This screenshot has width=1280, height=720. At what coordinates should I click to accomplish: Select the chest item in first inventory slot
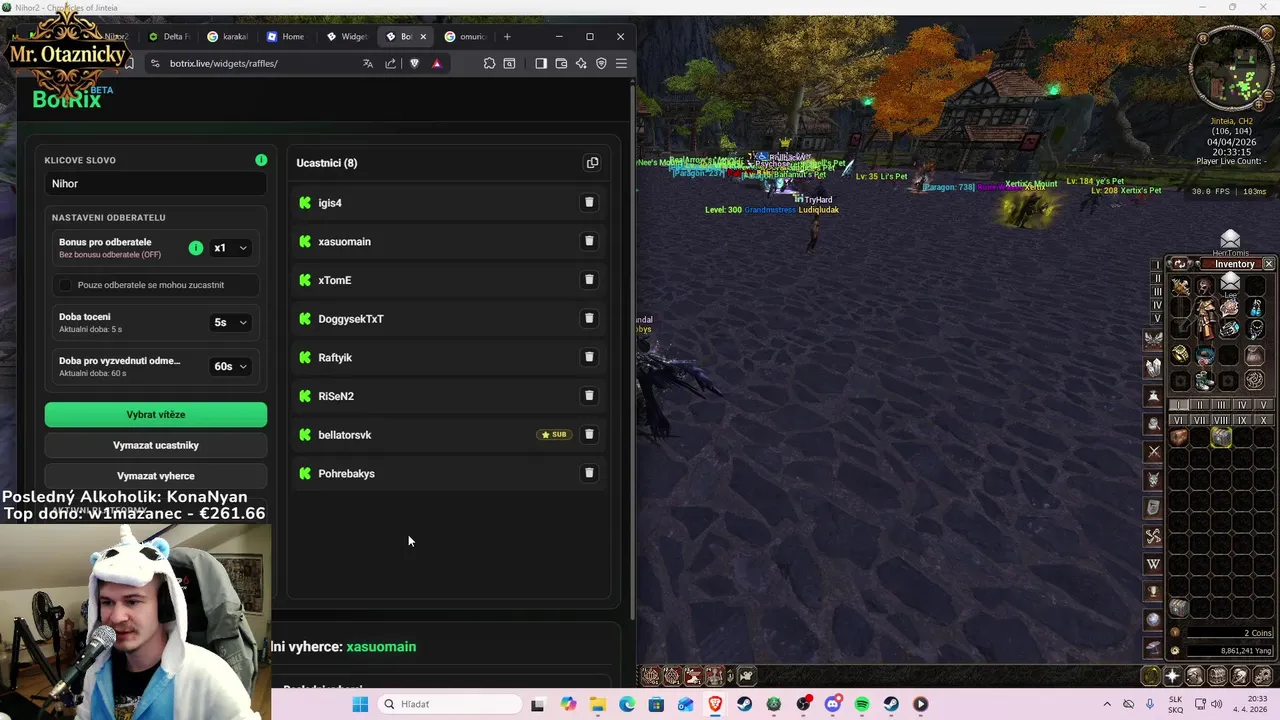pos(1179,437)
